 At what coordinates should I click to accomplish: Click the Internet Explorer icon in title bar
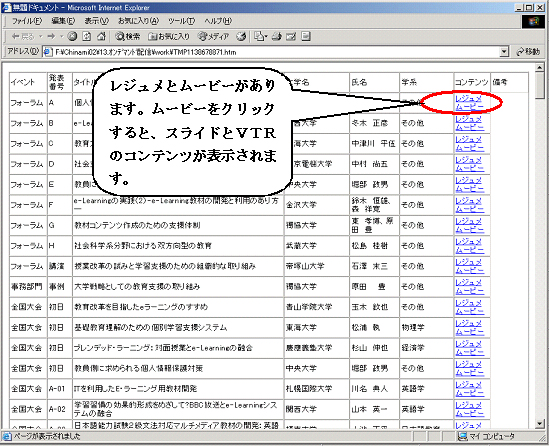(x=6, y=7)
